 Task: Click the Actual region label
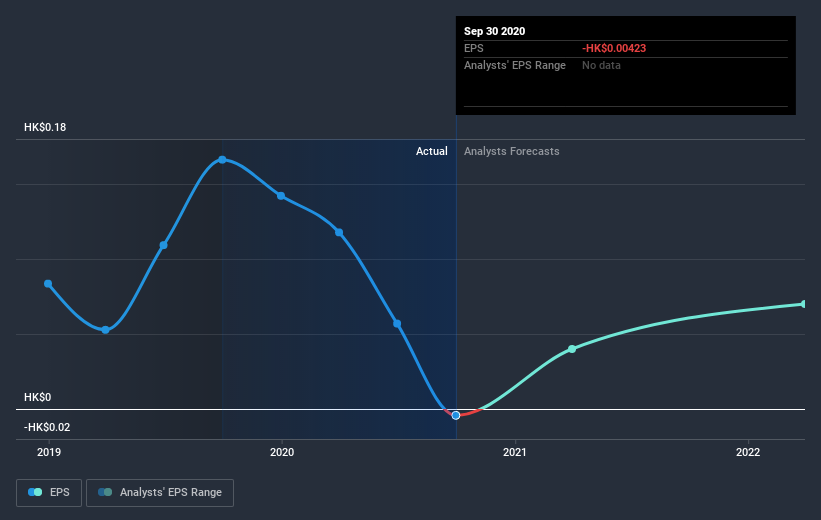(x=431, y=151)
